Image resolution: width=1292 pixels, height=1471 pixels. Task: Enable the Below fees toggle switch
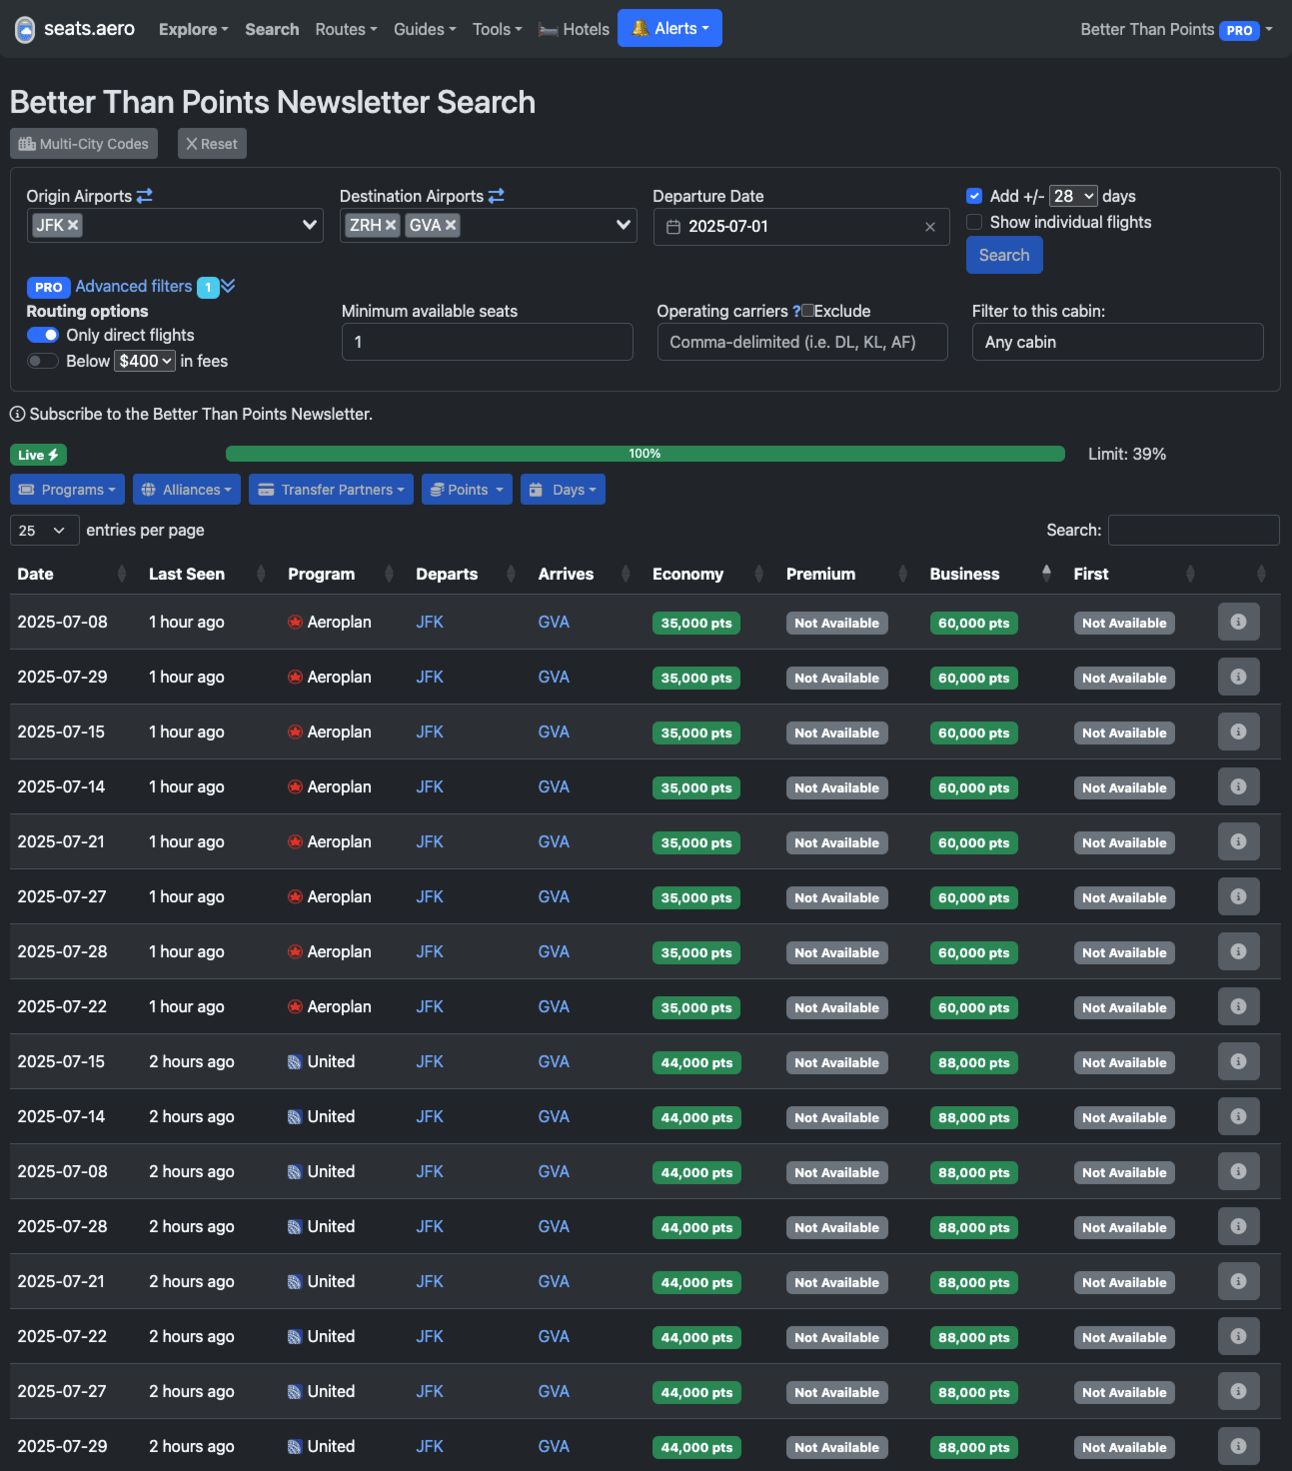(43, 361)
